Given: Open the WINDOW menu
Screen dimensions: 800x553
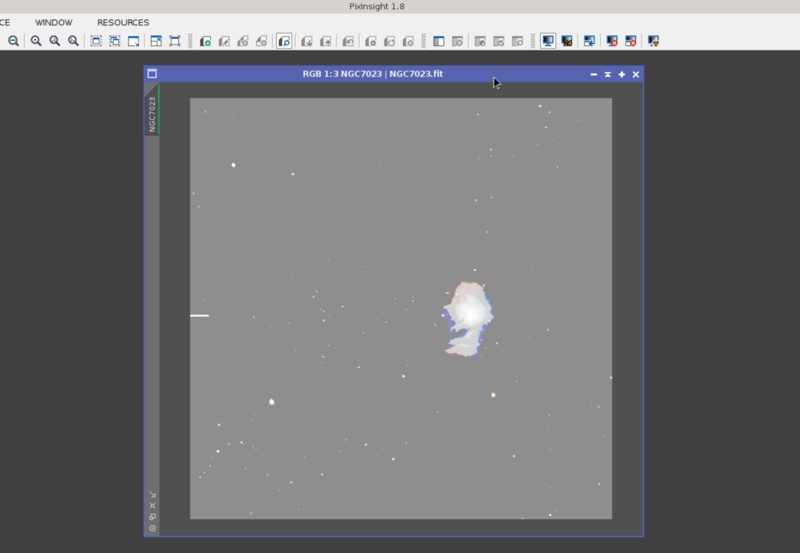Looking at the screenshot, I should pyautogui.click(x=54, y=22).
